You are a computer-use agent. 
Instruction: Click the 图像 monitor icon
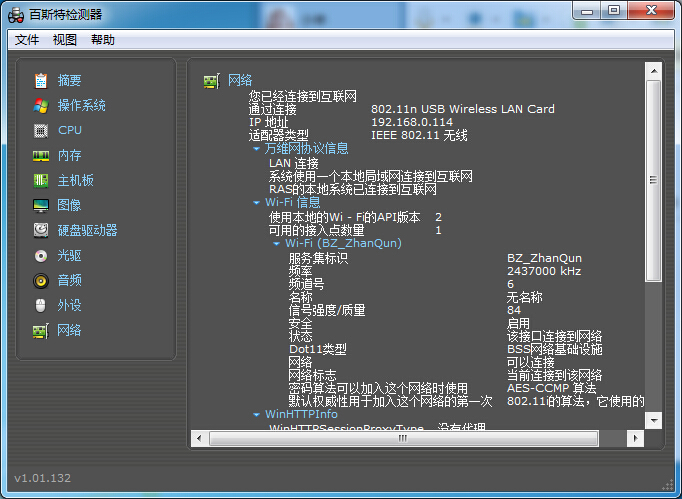tap(41, 205)
